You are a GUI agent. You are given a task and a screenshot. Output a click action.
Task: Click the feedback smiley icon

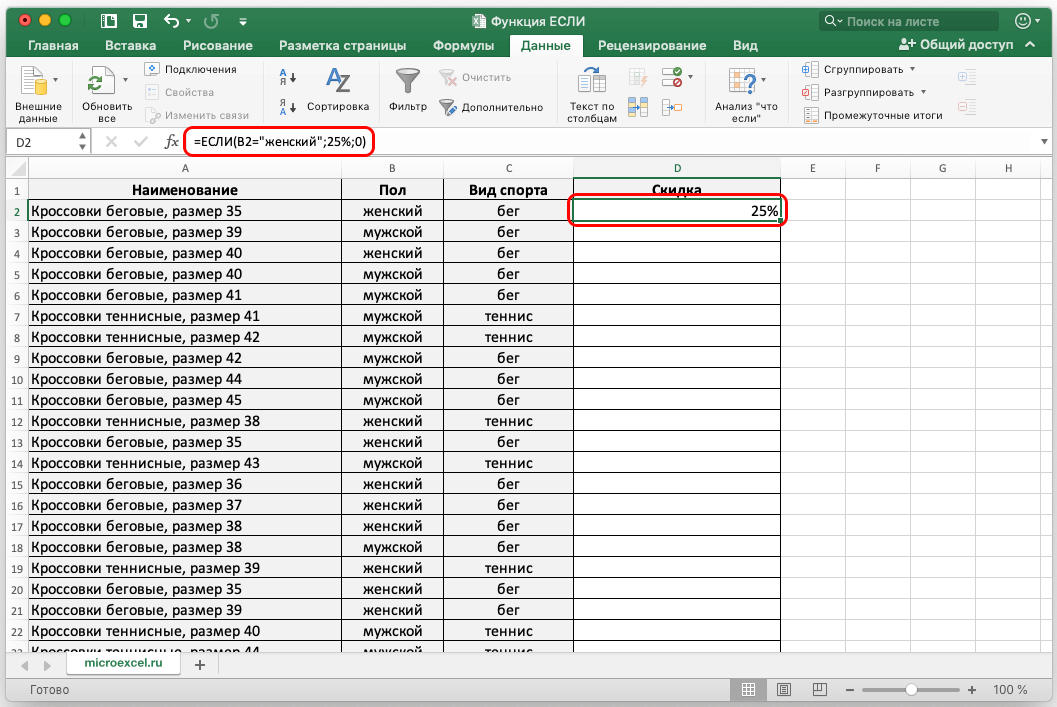click(1023, 21)
